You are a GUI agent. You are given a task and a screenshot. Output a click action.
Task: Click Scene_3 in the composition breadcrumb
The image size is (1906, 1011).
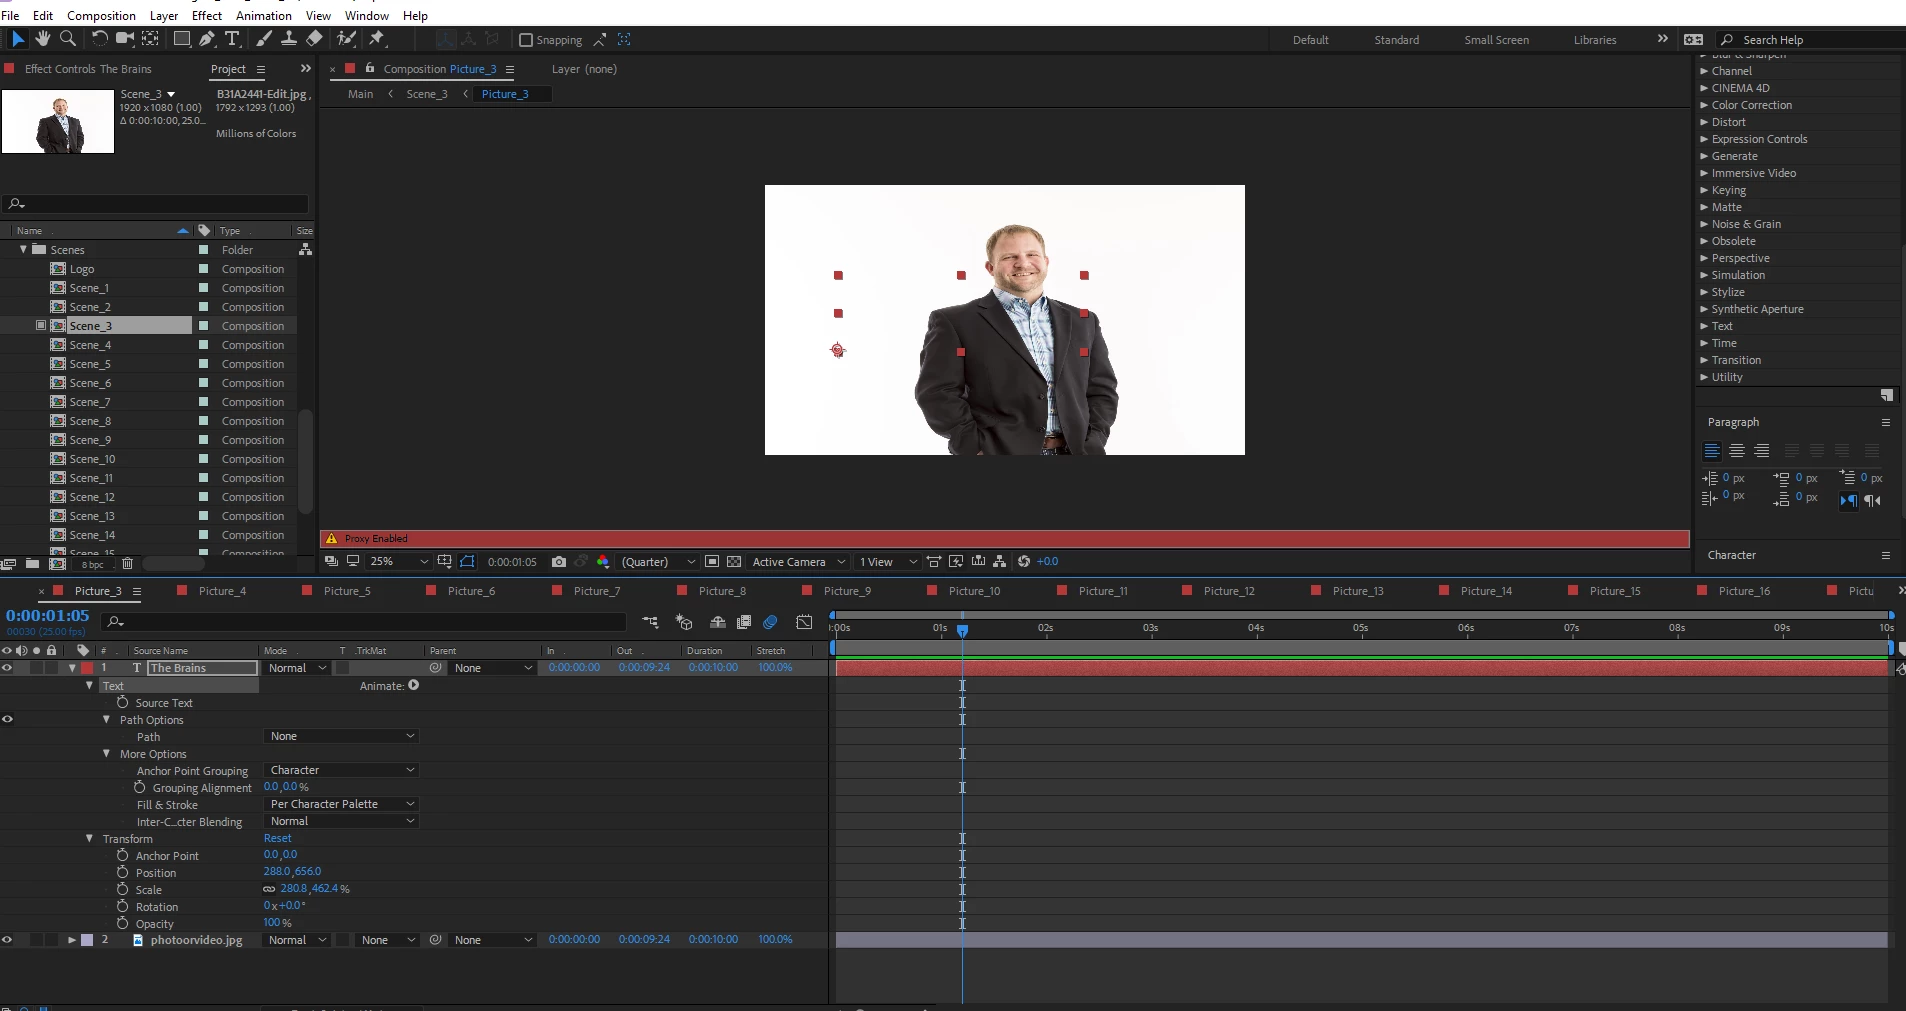click(x=427, y=94)
